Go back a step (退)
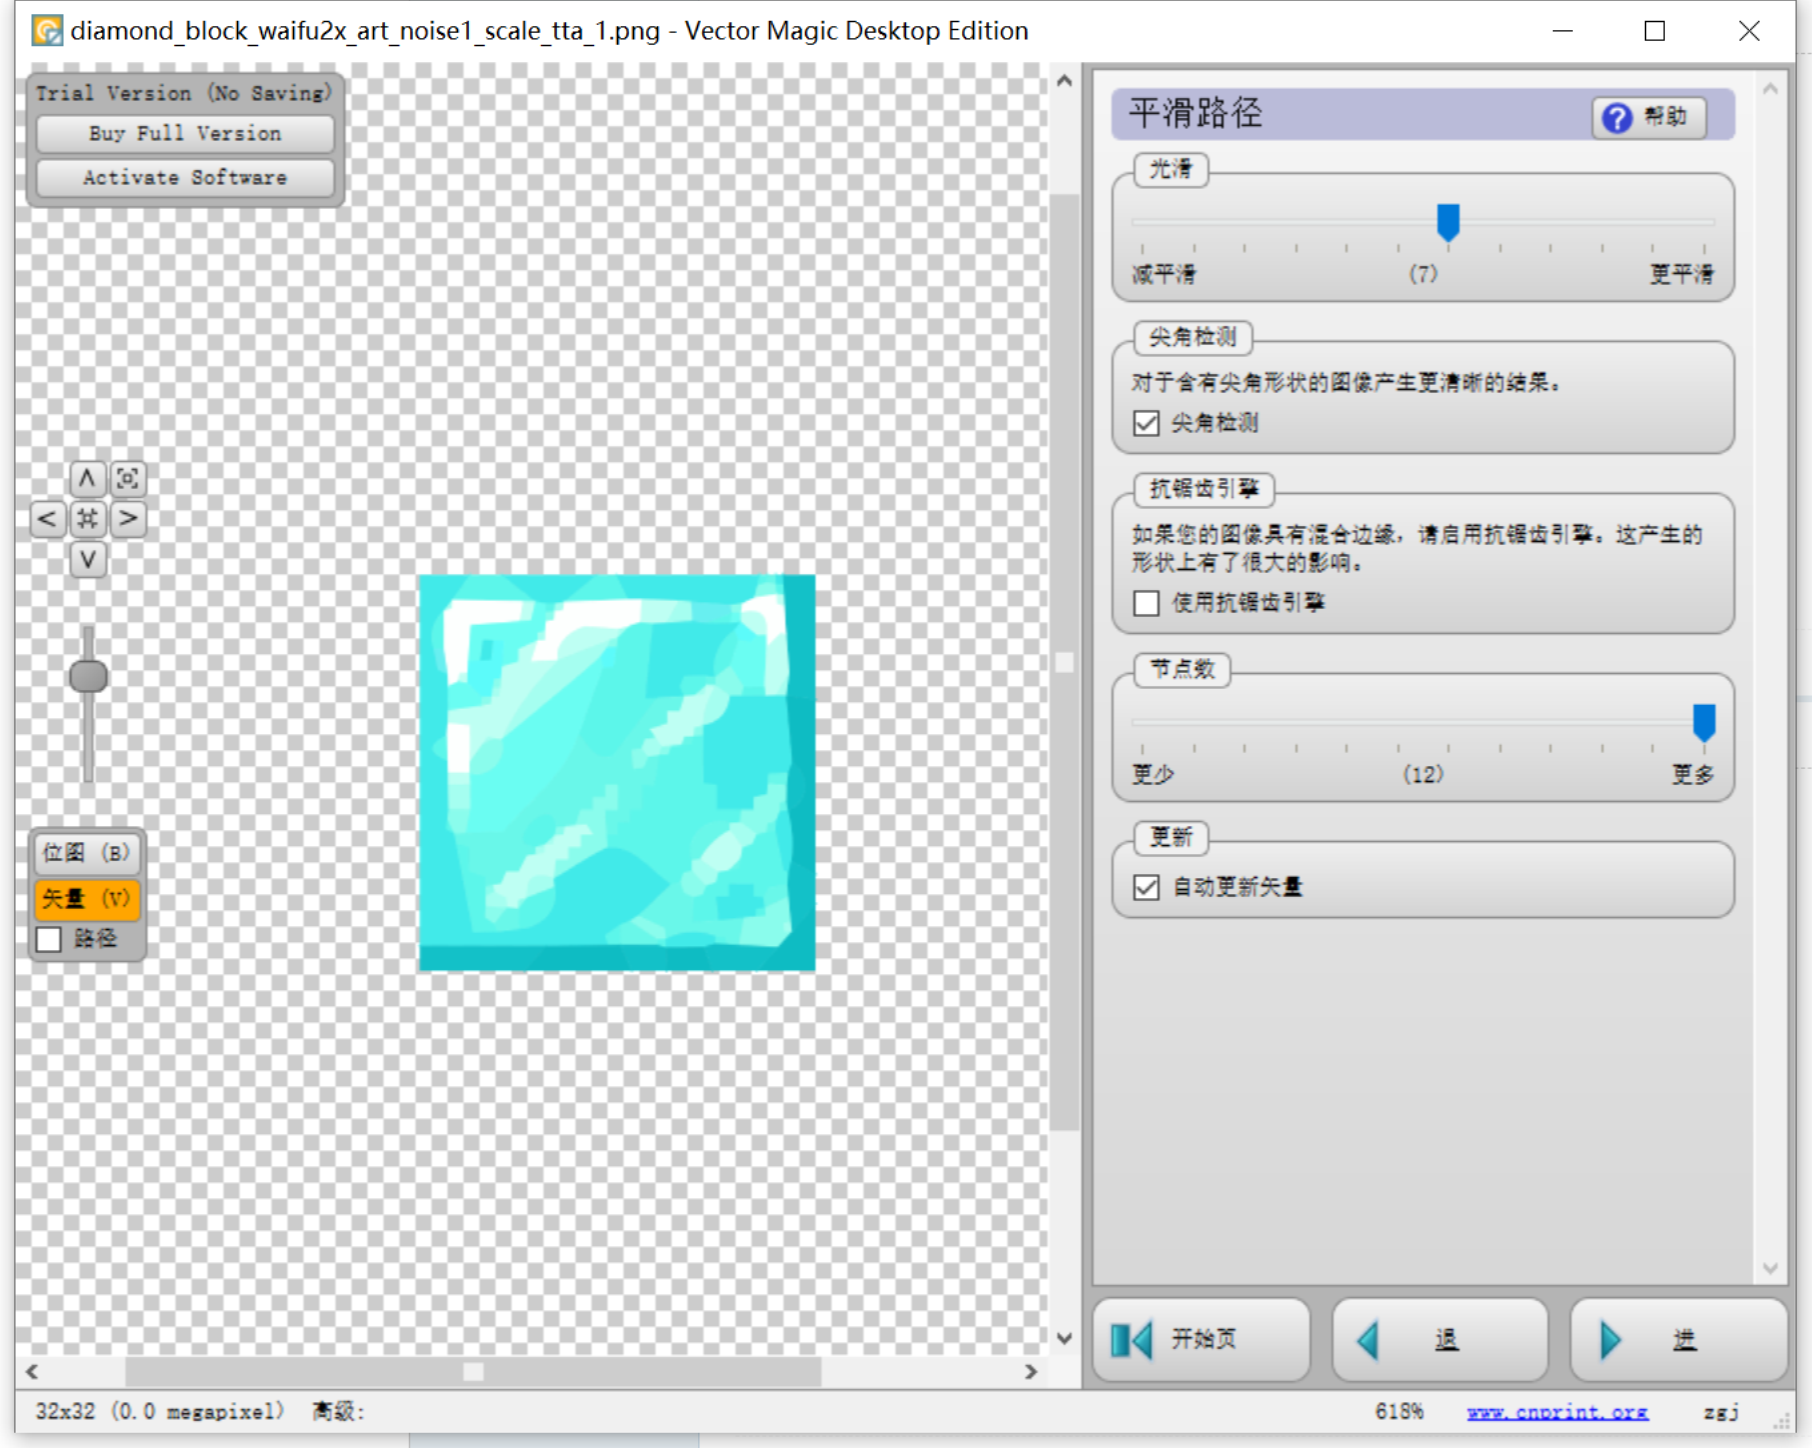The width and height of the screenshot is (1812, 1448). [x=1440, y=1339]
